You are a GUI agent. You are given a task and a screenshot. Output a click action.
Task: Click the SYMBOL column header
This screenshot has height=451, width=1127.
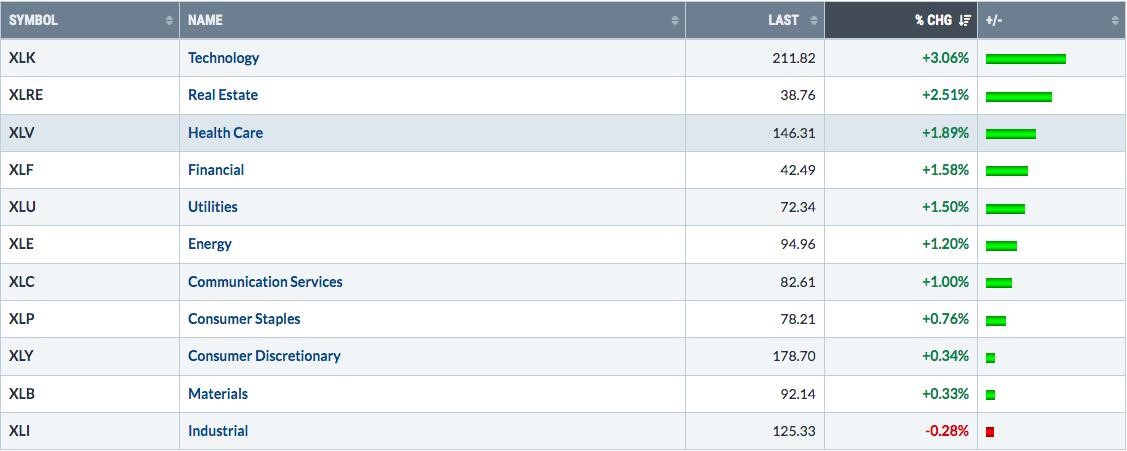click(x=90, y=20)
